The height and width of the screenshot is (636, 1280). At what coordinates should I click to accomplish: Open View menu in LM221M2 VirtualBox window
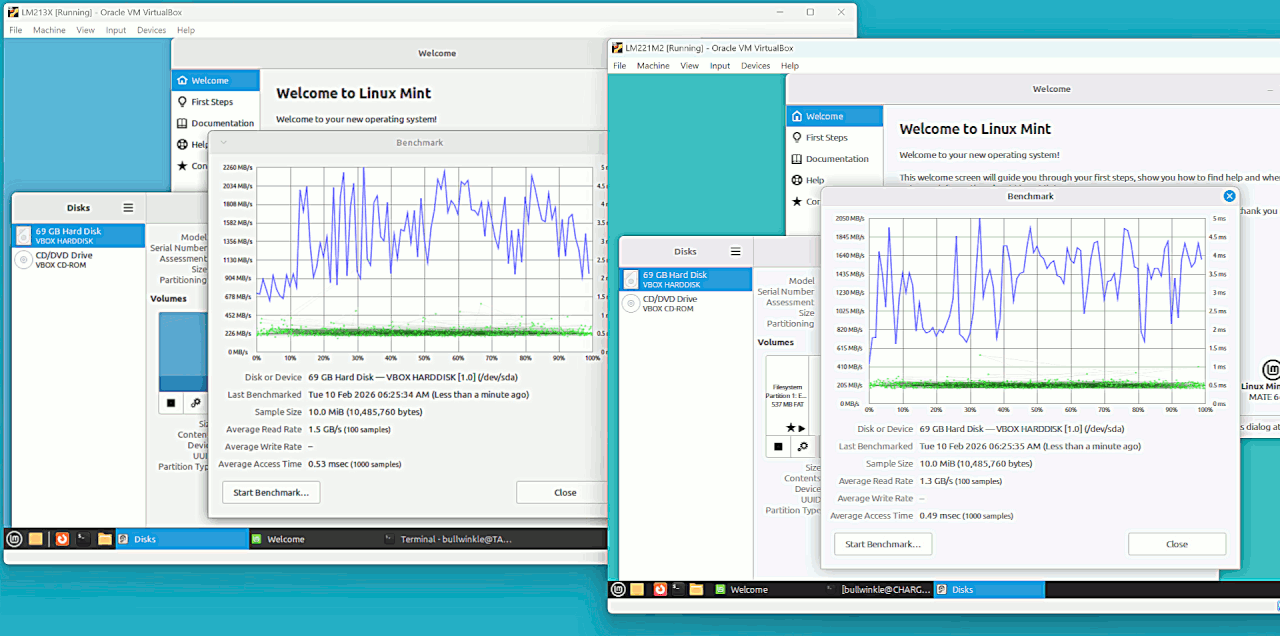[x=689, y=66]
